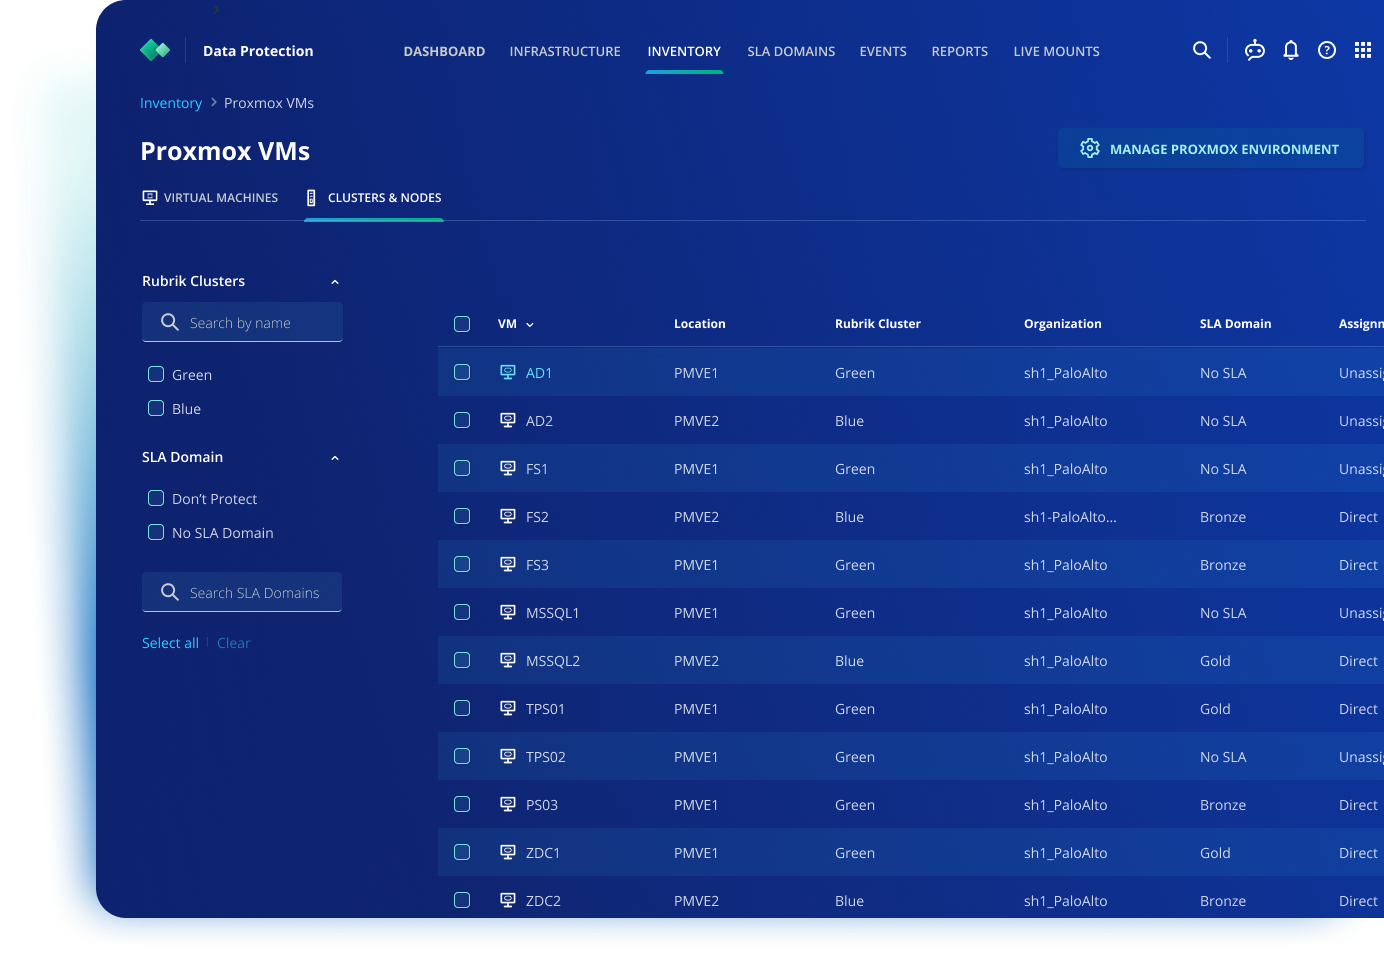Open the apps grid menu

click(x=1363, y=50)
